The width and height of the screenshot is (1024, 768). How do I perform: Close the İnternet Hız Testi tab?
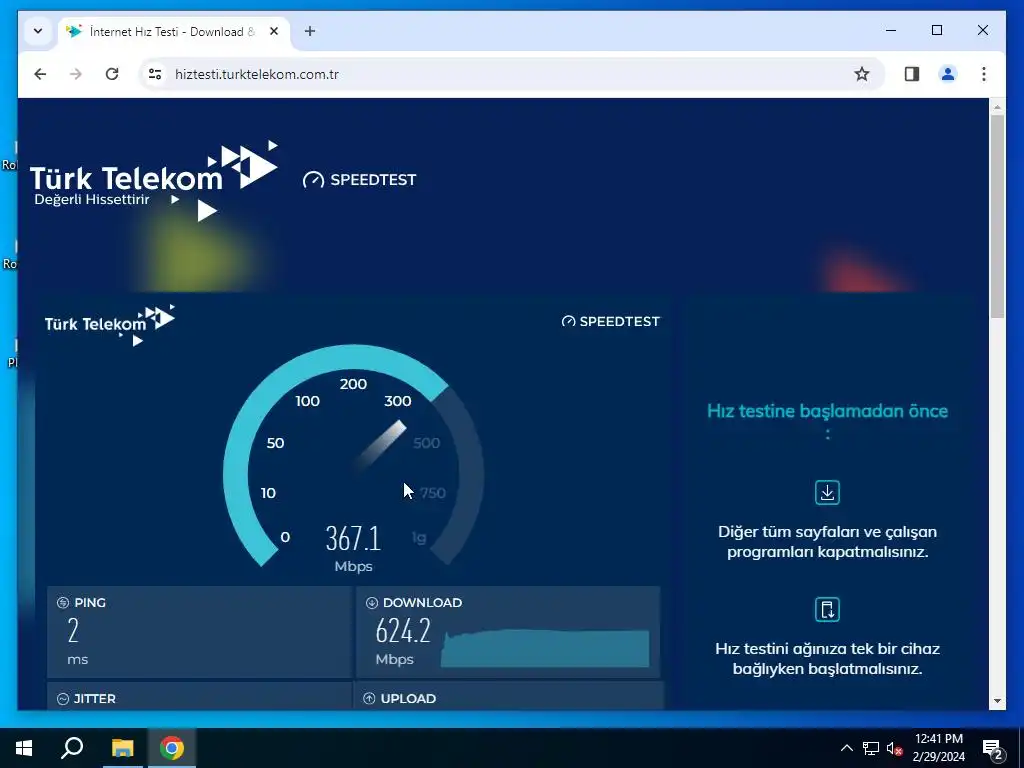(274, 31)
